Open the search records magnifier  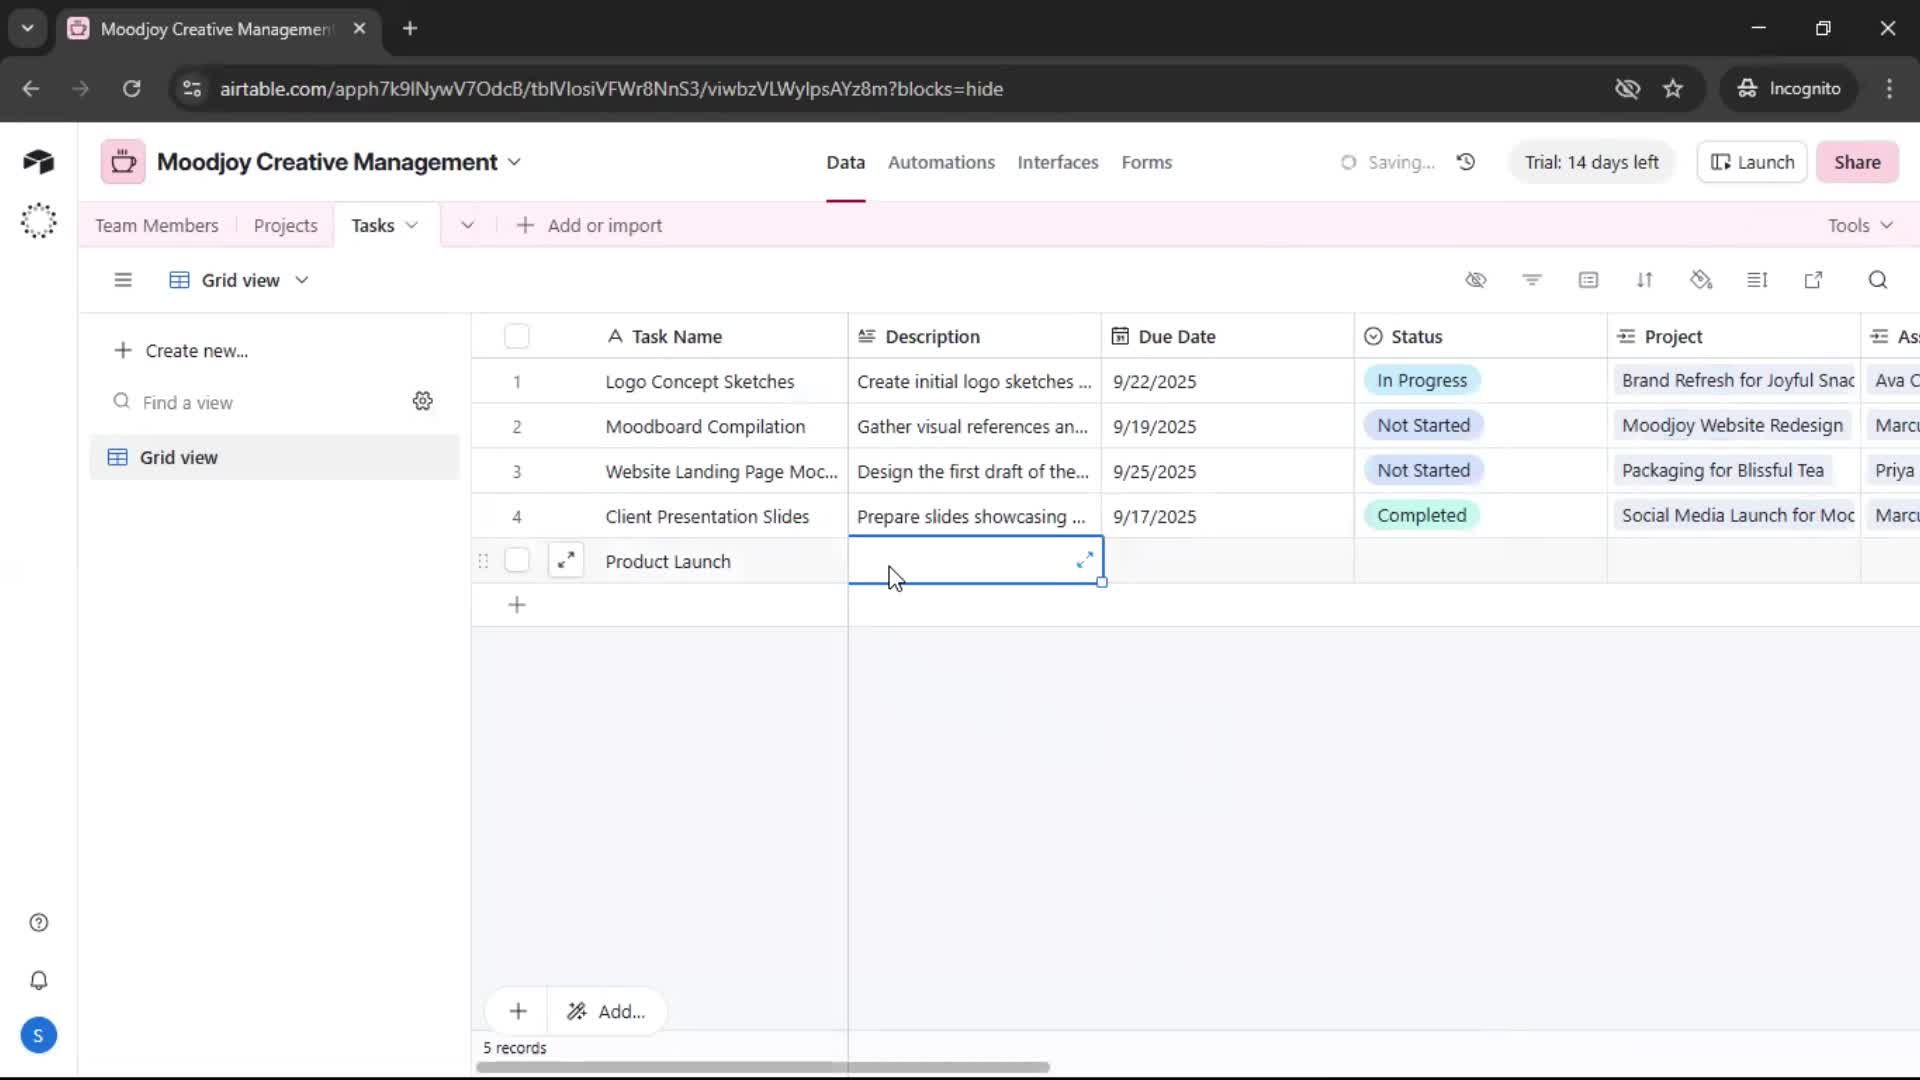point(1878,280)
